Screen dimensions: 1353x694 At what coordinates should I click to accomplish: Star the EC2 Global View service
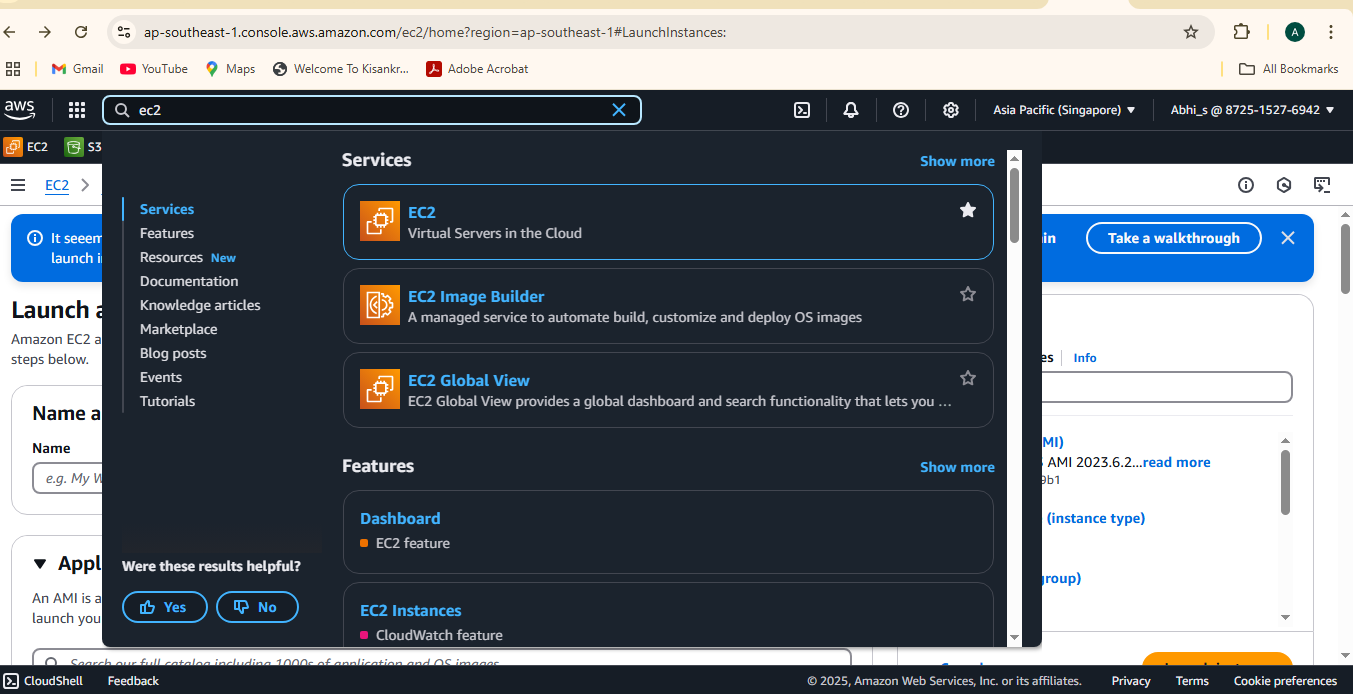(x=967, y=378)
